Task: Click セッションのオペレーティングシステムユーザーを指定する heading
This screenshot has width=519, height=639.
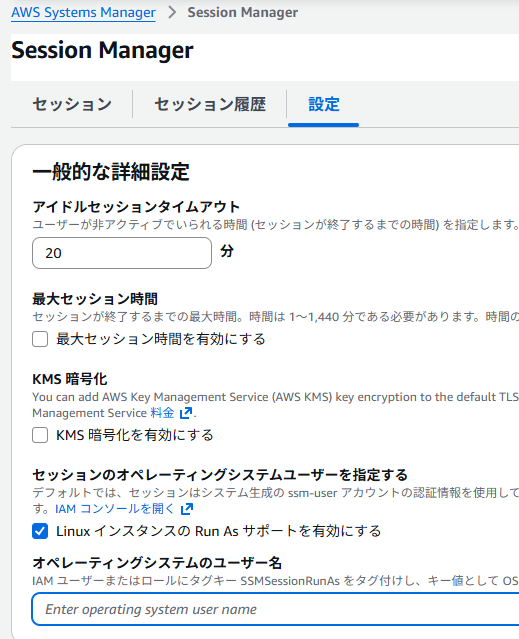Action: pyautogui.click(x=220, y=475)
